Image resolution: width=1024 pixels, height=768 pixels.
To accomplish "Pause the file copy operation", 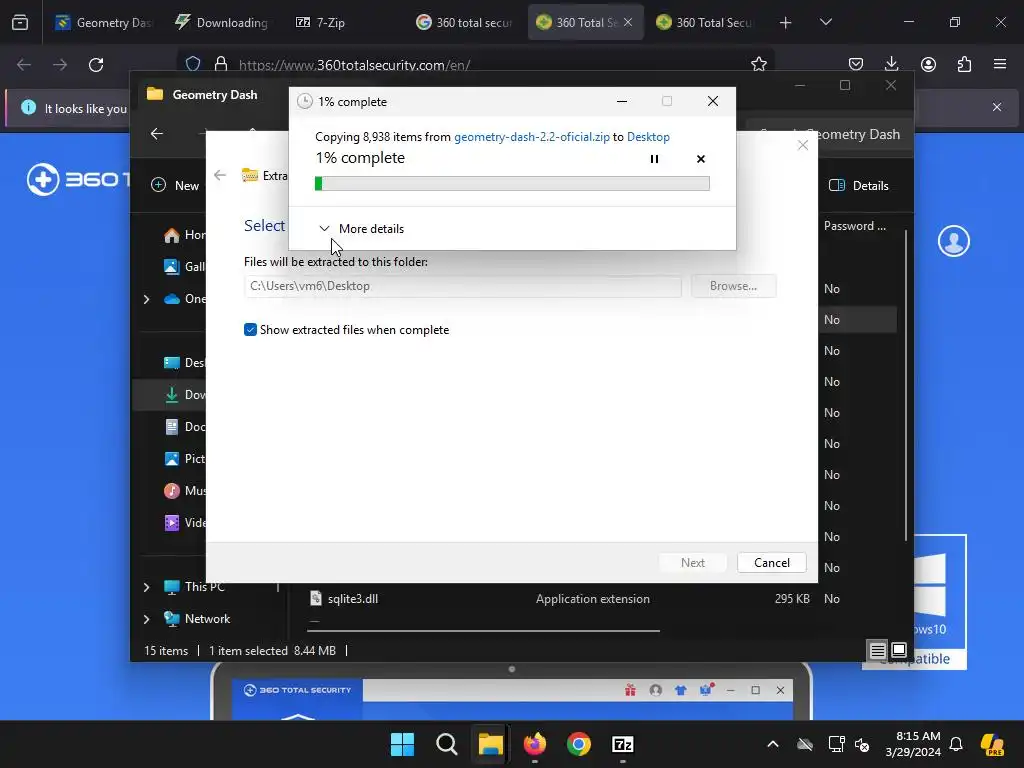I will [x=654, y=159].
